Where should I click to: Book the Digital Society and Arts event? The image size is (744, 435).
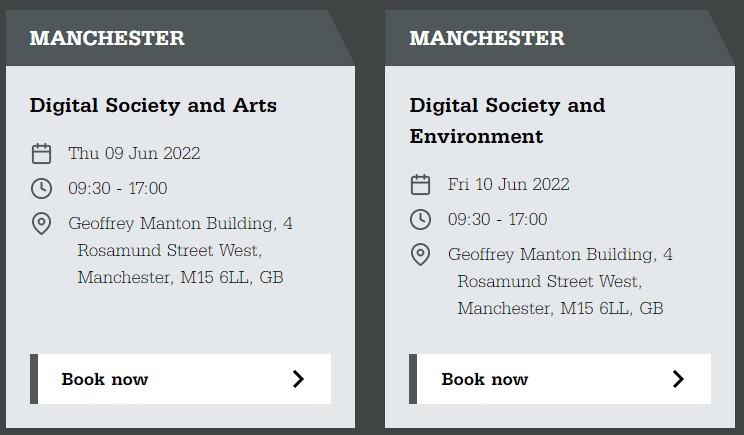click(180, 379)
